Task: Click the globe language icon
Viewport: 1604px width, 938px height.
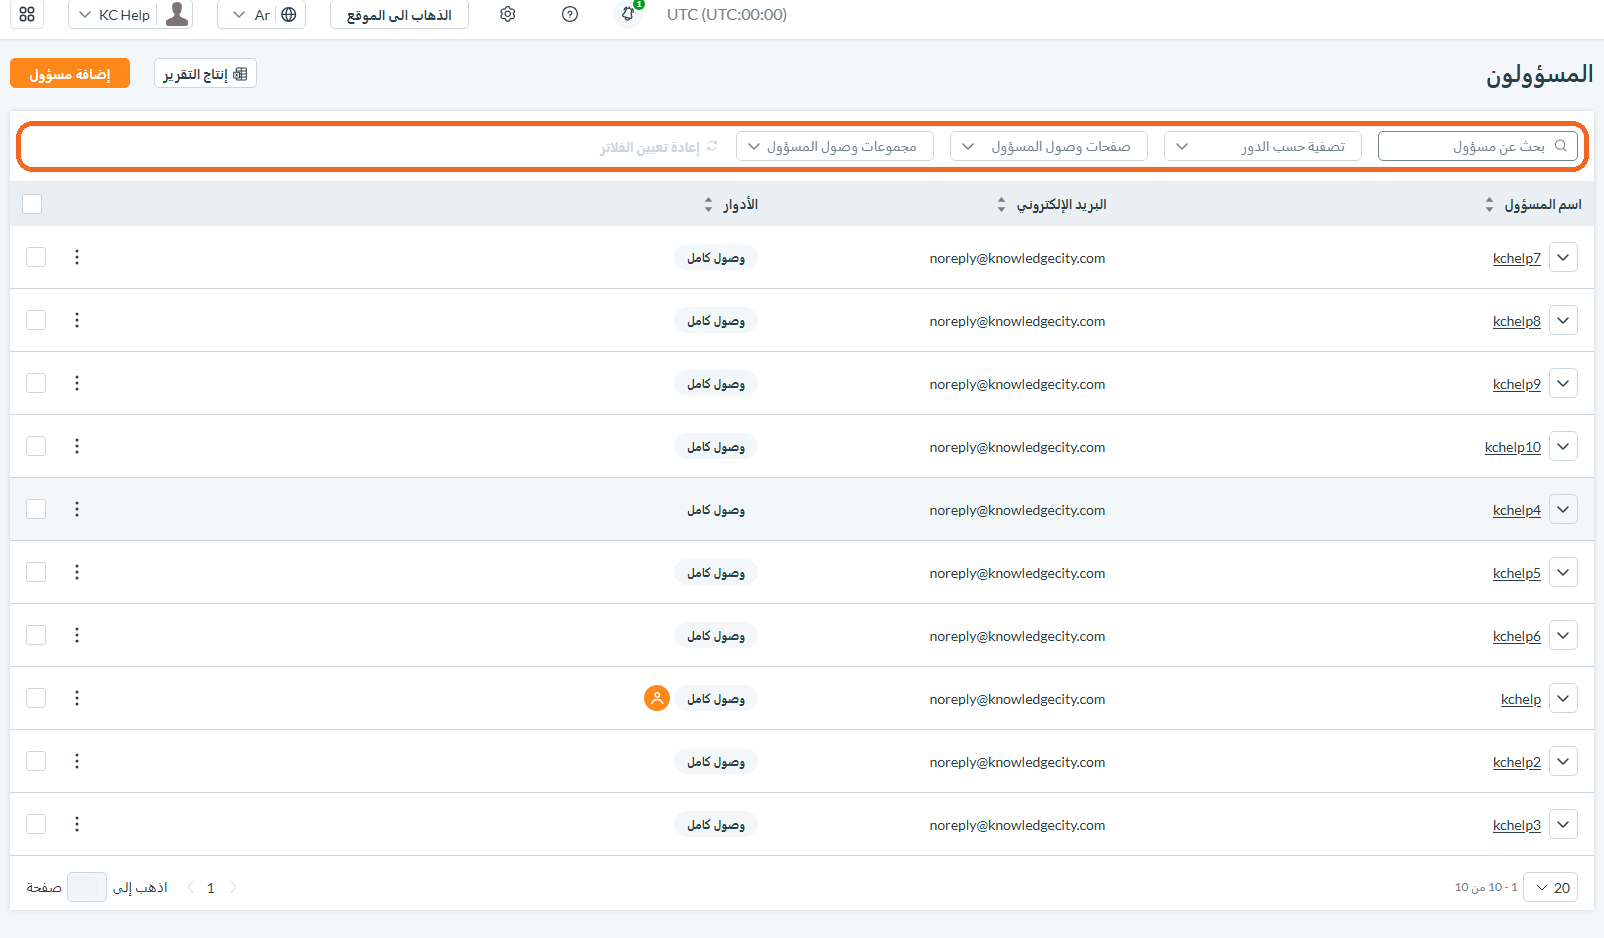Action: [289, 14]
